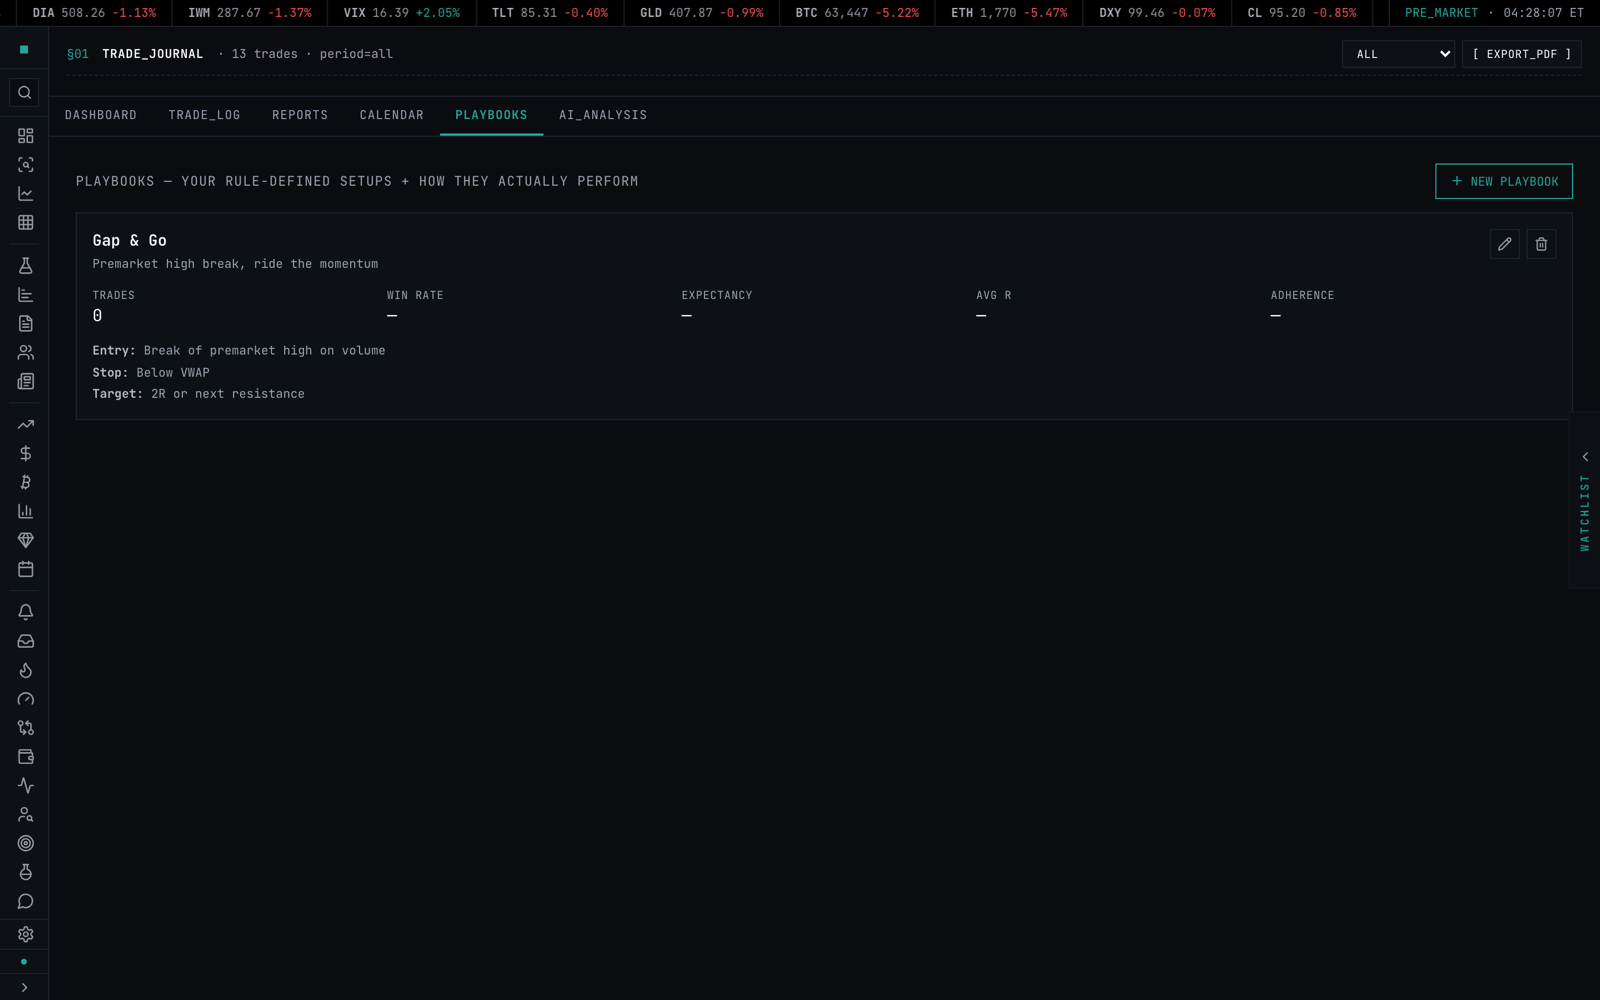Open the scan search icon in sidebar
This screenshot has height=1000, width=1600.
coord(25,164)
